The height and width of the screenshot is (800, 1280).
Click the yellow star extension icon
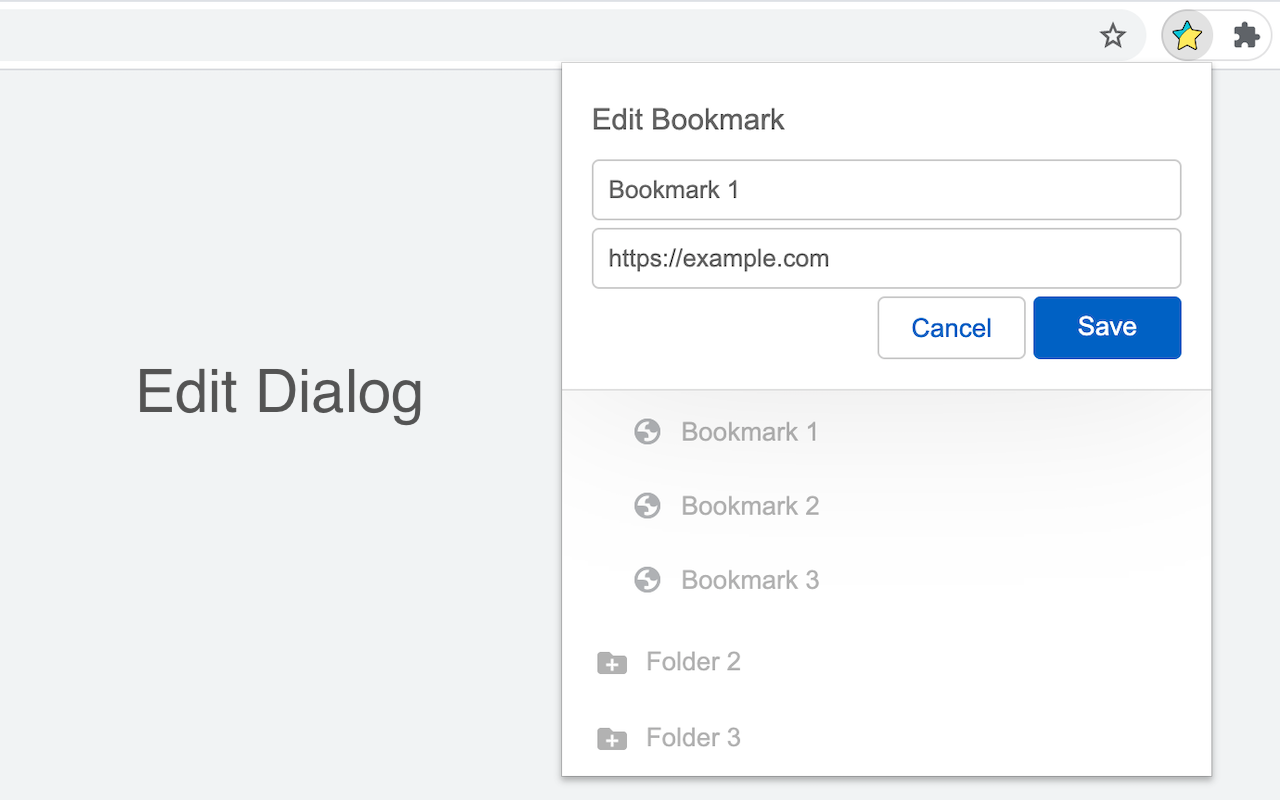(1187, 35)
